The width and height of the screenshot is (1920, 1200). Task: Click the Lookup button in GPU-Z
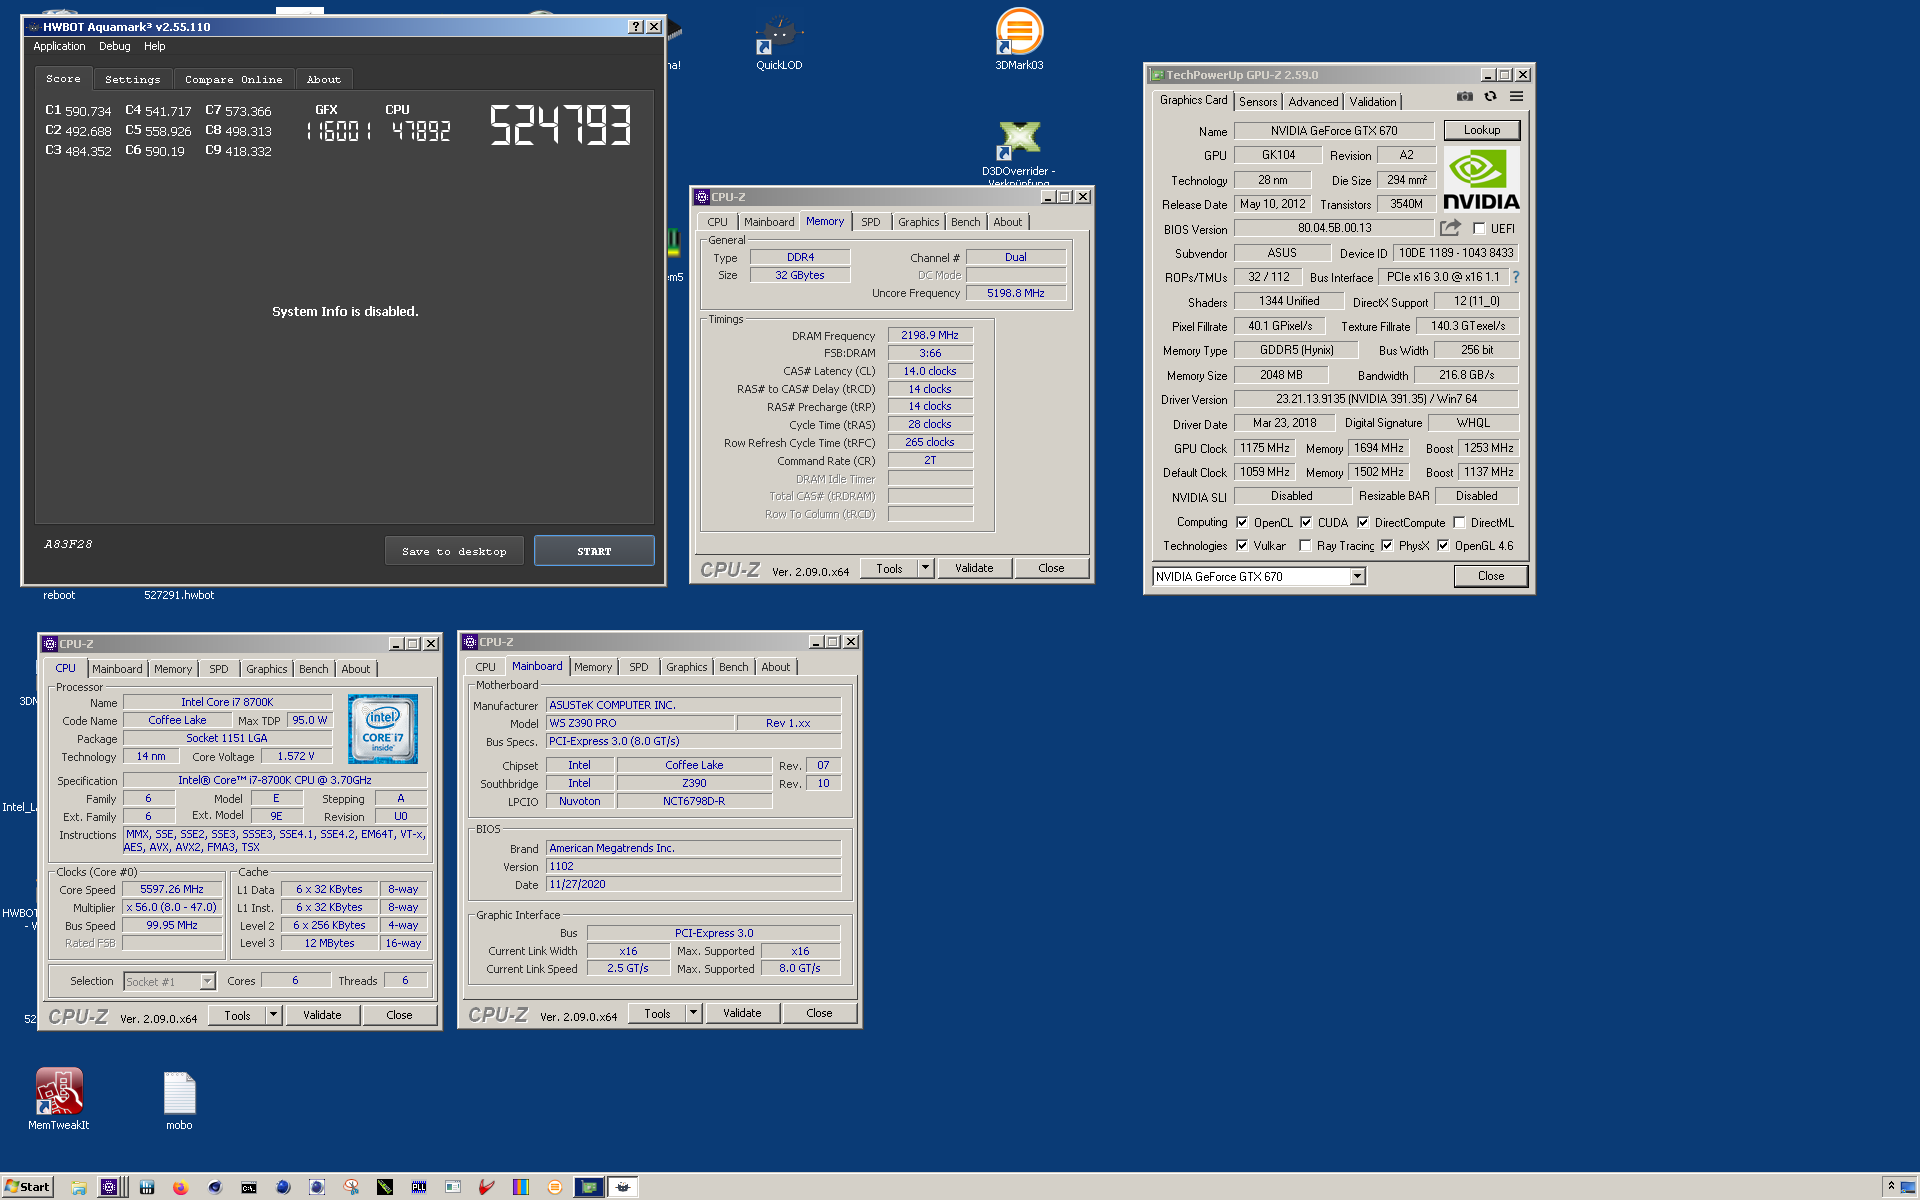pos(1481,130)
